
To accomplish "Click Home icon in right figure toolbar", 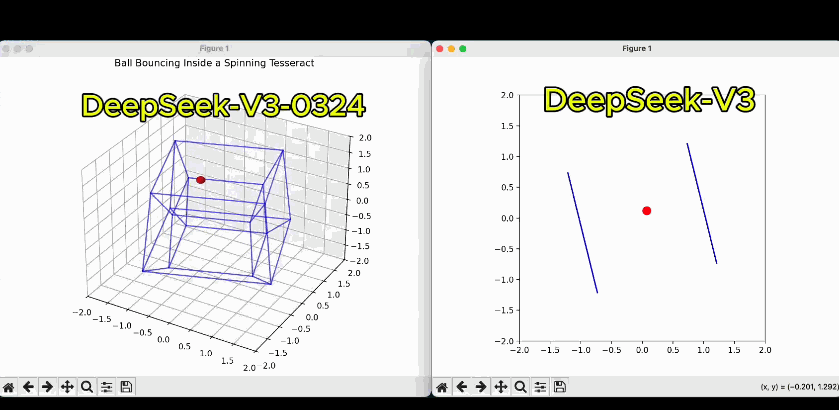I will (x=442, y=386).
